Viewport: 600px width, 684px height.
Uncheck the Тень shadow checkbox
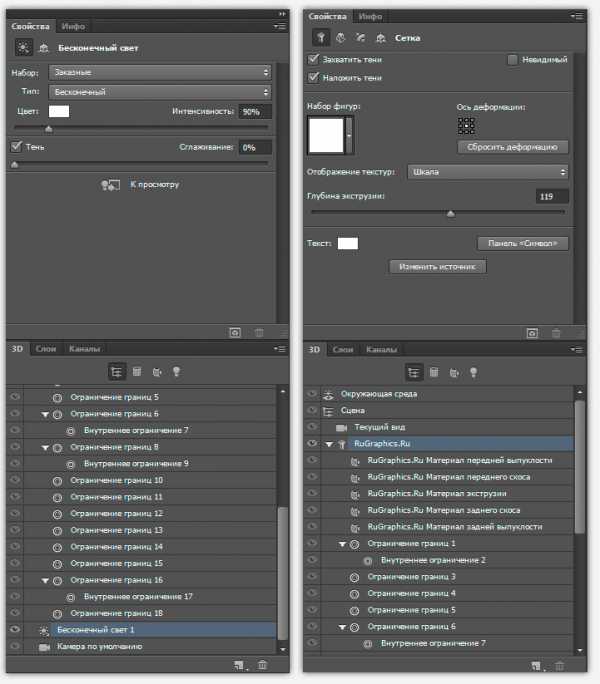click(16, 147)
